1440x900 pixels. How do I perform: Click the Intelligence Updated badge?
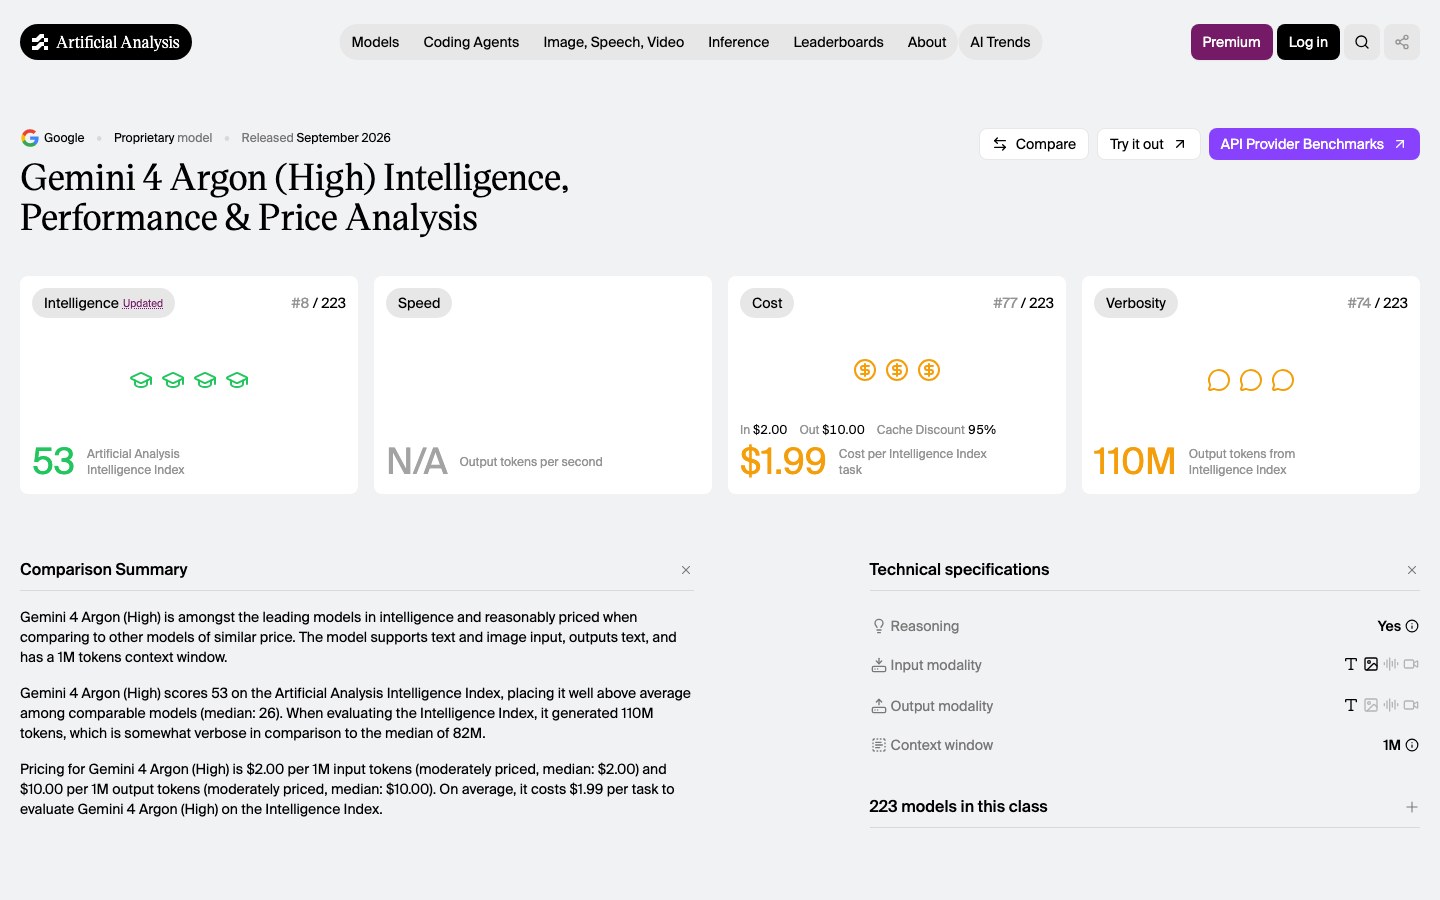tap(103, 303)
